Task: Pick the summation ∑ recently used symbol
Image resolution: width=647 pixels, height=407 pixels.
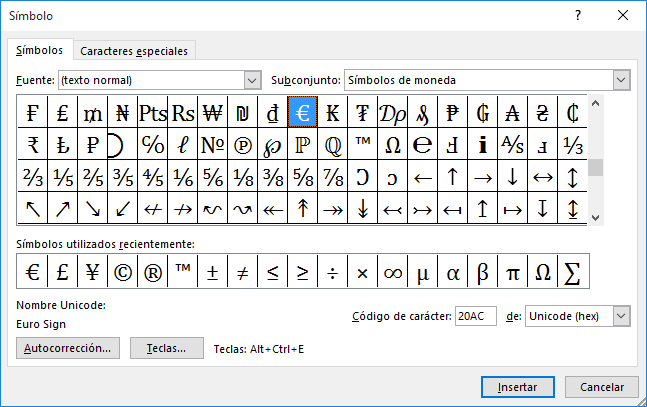Action: pos(573,271)
